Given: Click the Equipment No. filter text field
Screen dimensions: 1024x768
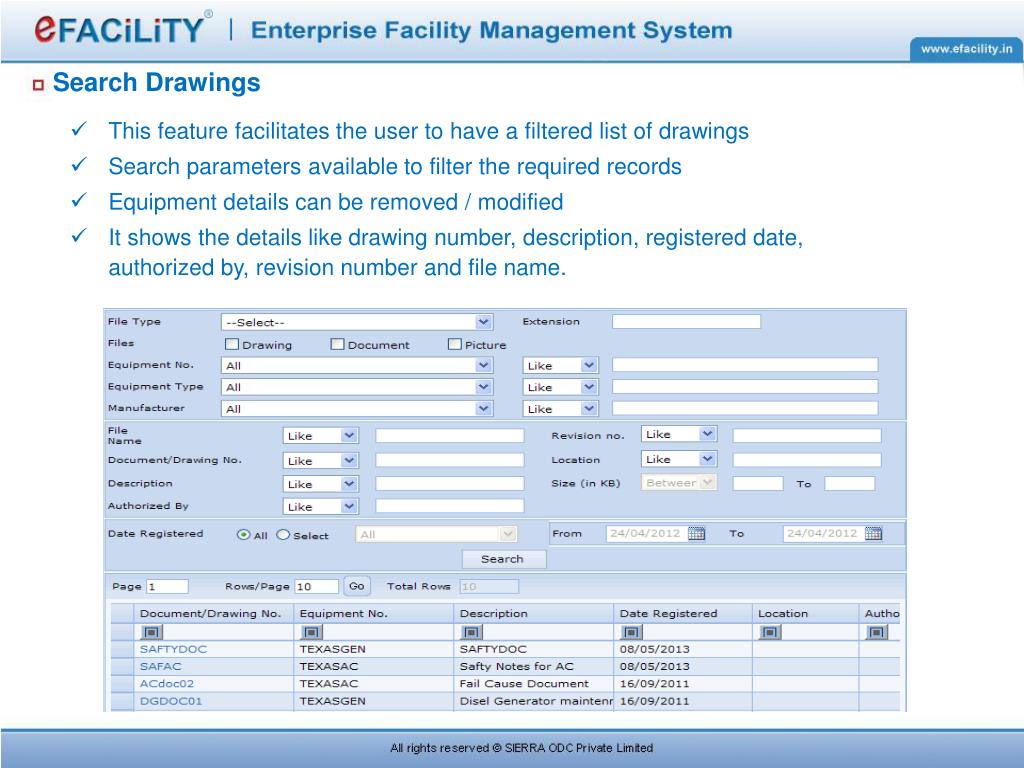Looking at the screenshot, I should click(x=745, y=365).
